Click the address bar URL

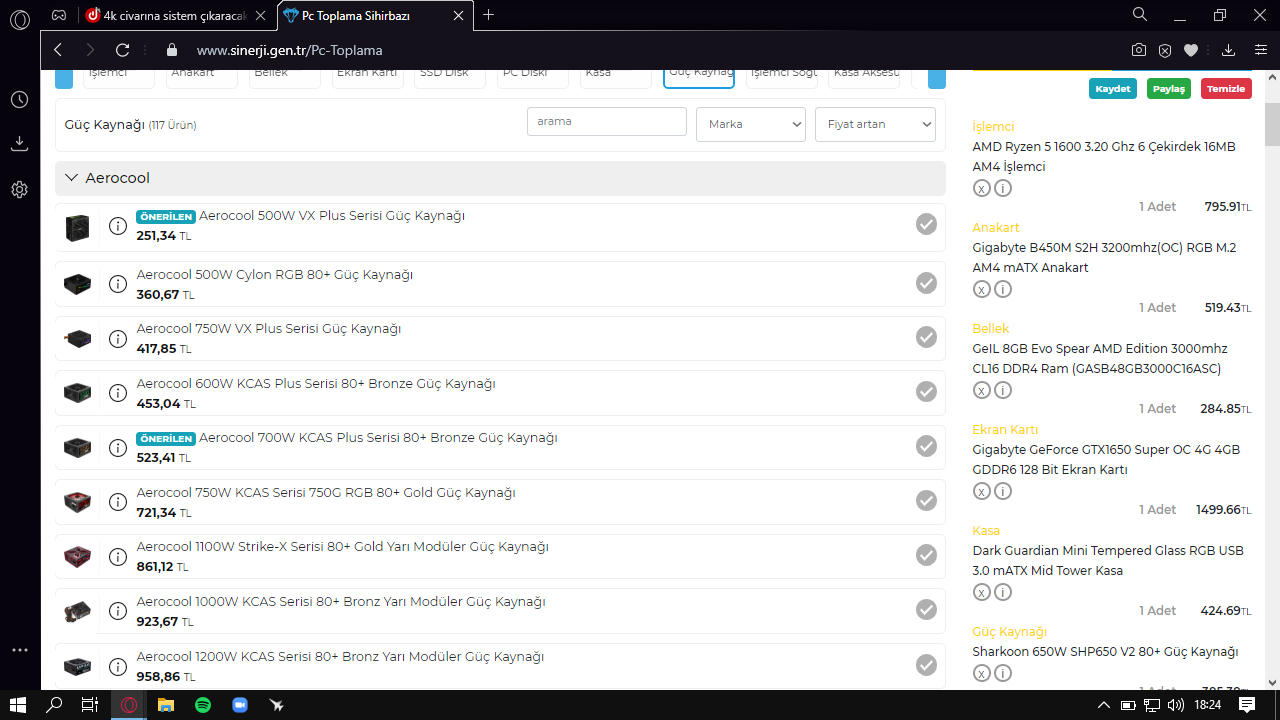click(x=289, y=50)
